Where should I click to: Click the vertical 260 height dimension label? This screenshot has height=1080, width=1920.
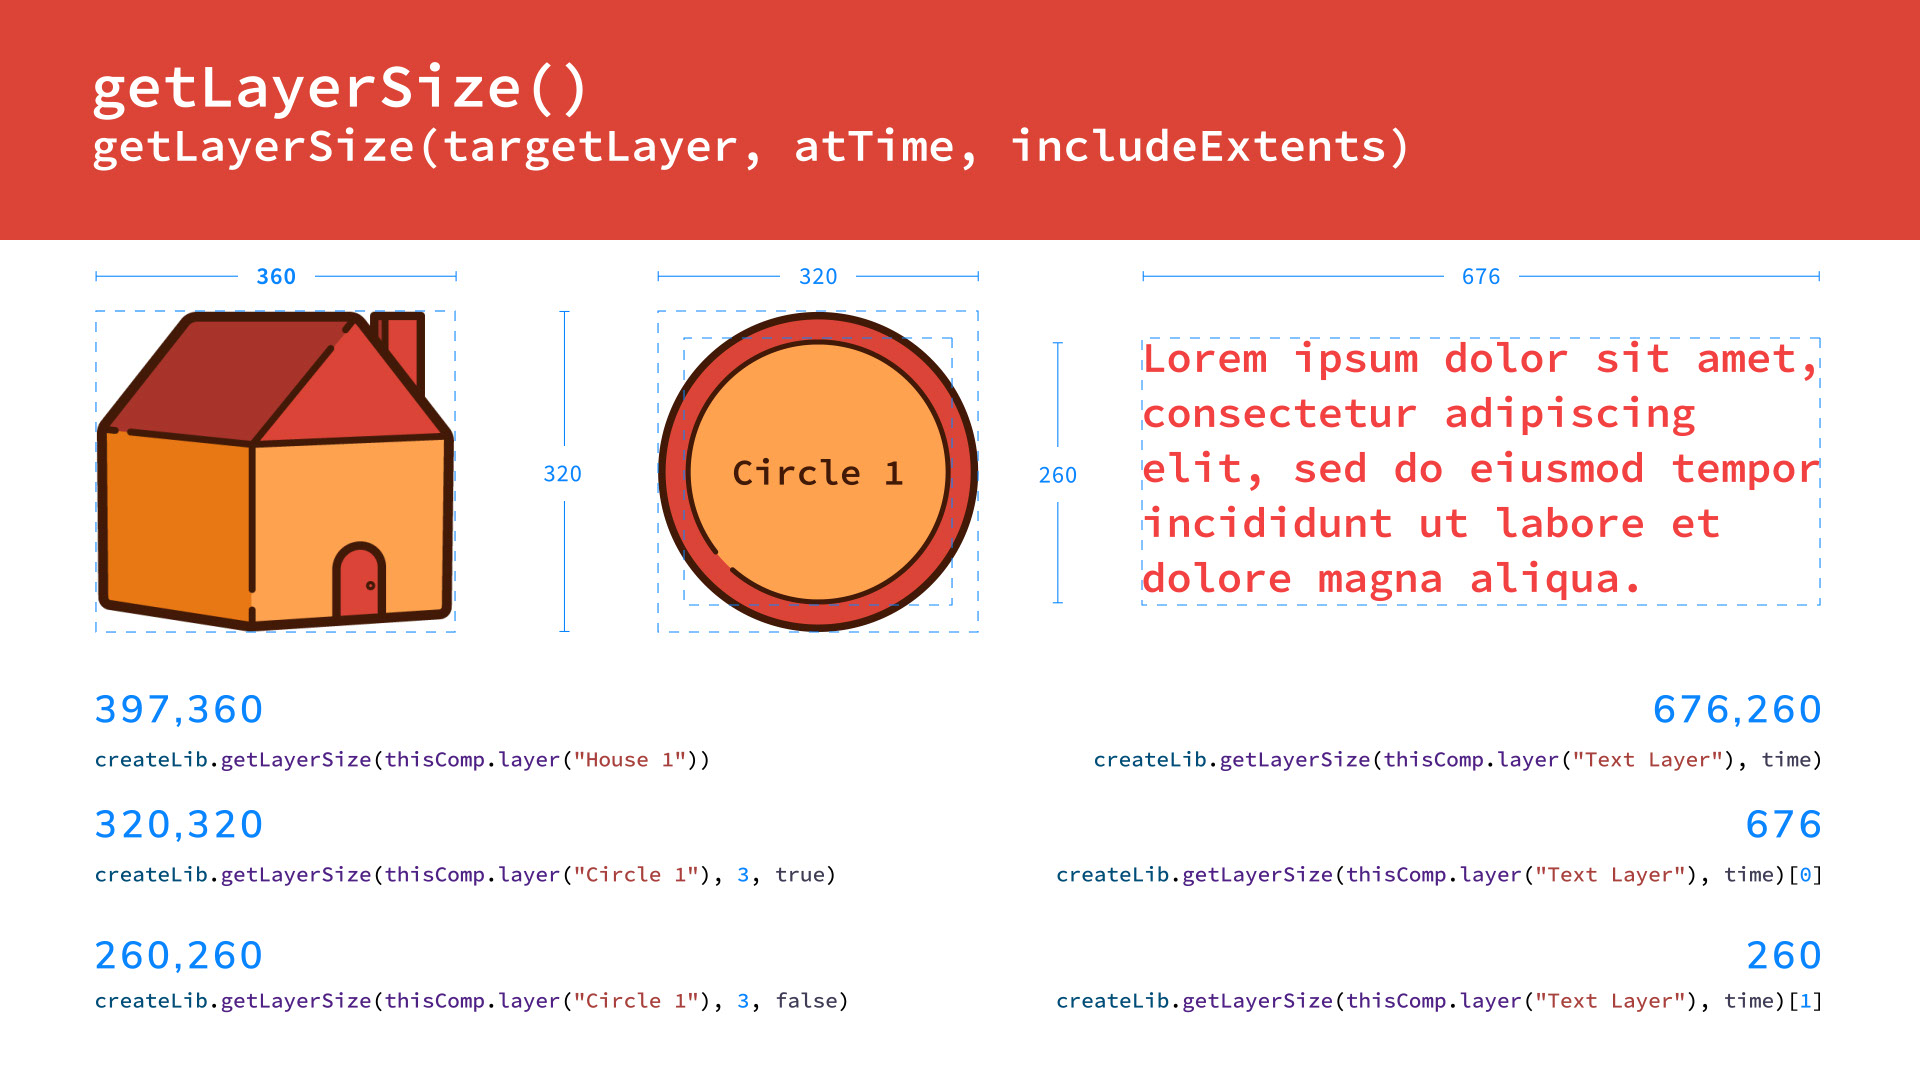[1057, 475]
